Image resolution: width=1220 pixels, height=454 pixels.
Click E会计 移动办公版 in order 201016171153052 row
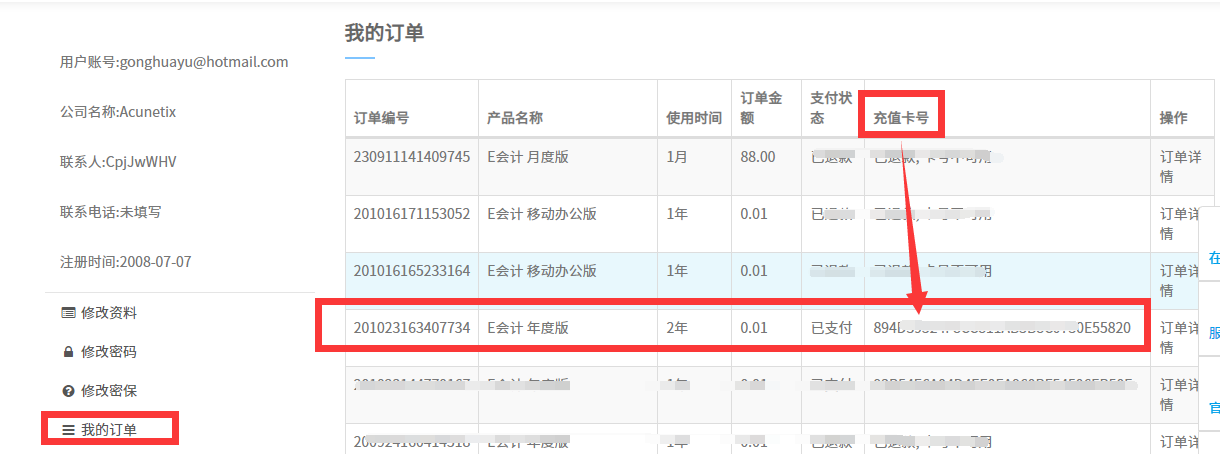pos(542,213)
